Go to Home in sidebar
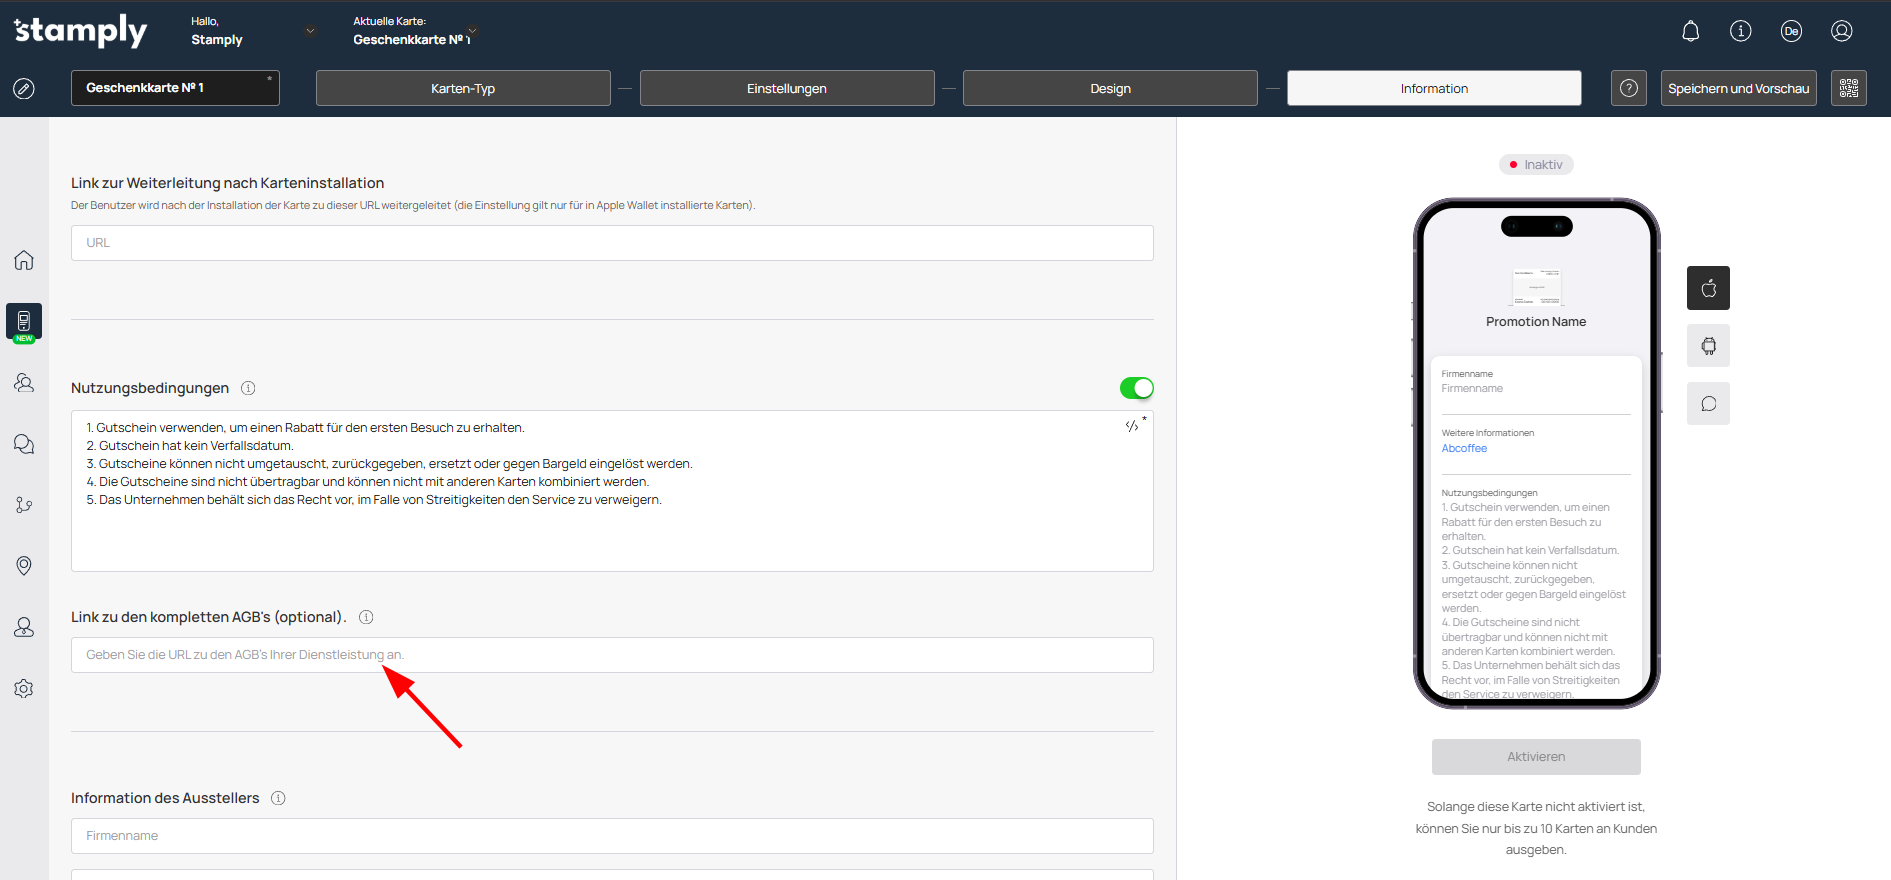The height and width of the screenshot is (880, 1891). coord(24,260)
